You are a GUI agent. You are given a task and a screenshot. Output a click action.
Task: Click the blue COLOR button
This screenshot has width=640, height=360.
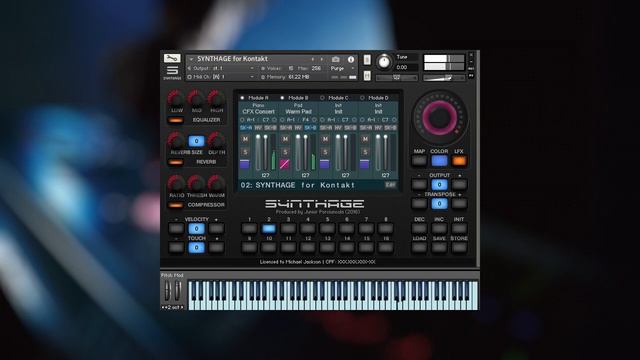tap(439, 161)
